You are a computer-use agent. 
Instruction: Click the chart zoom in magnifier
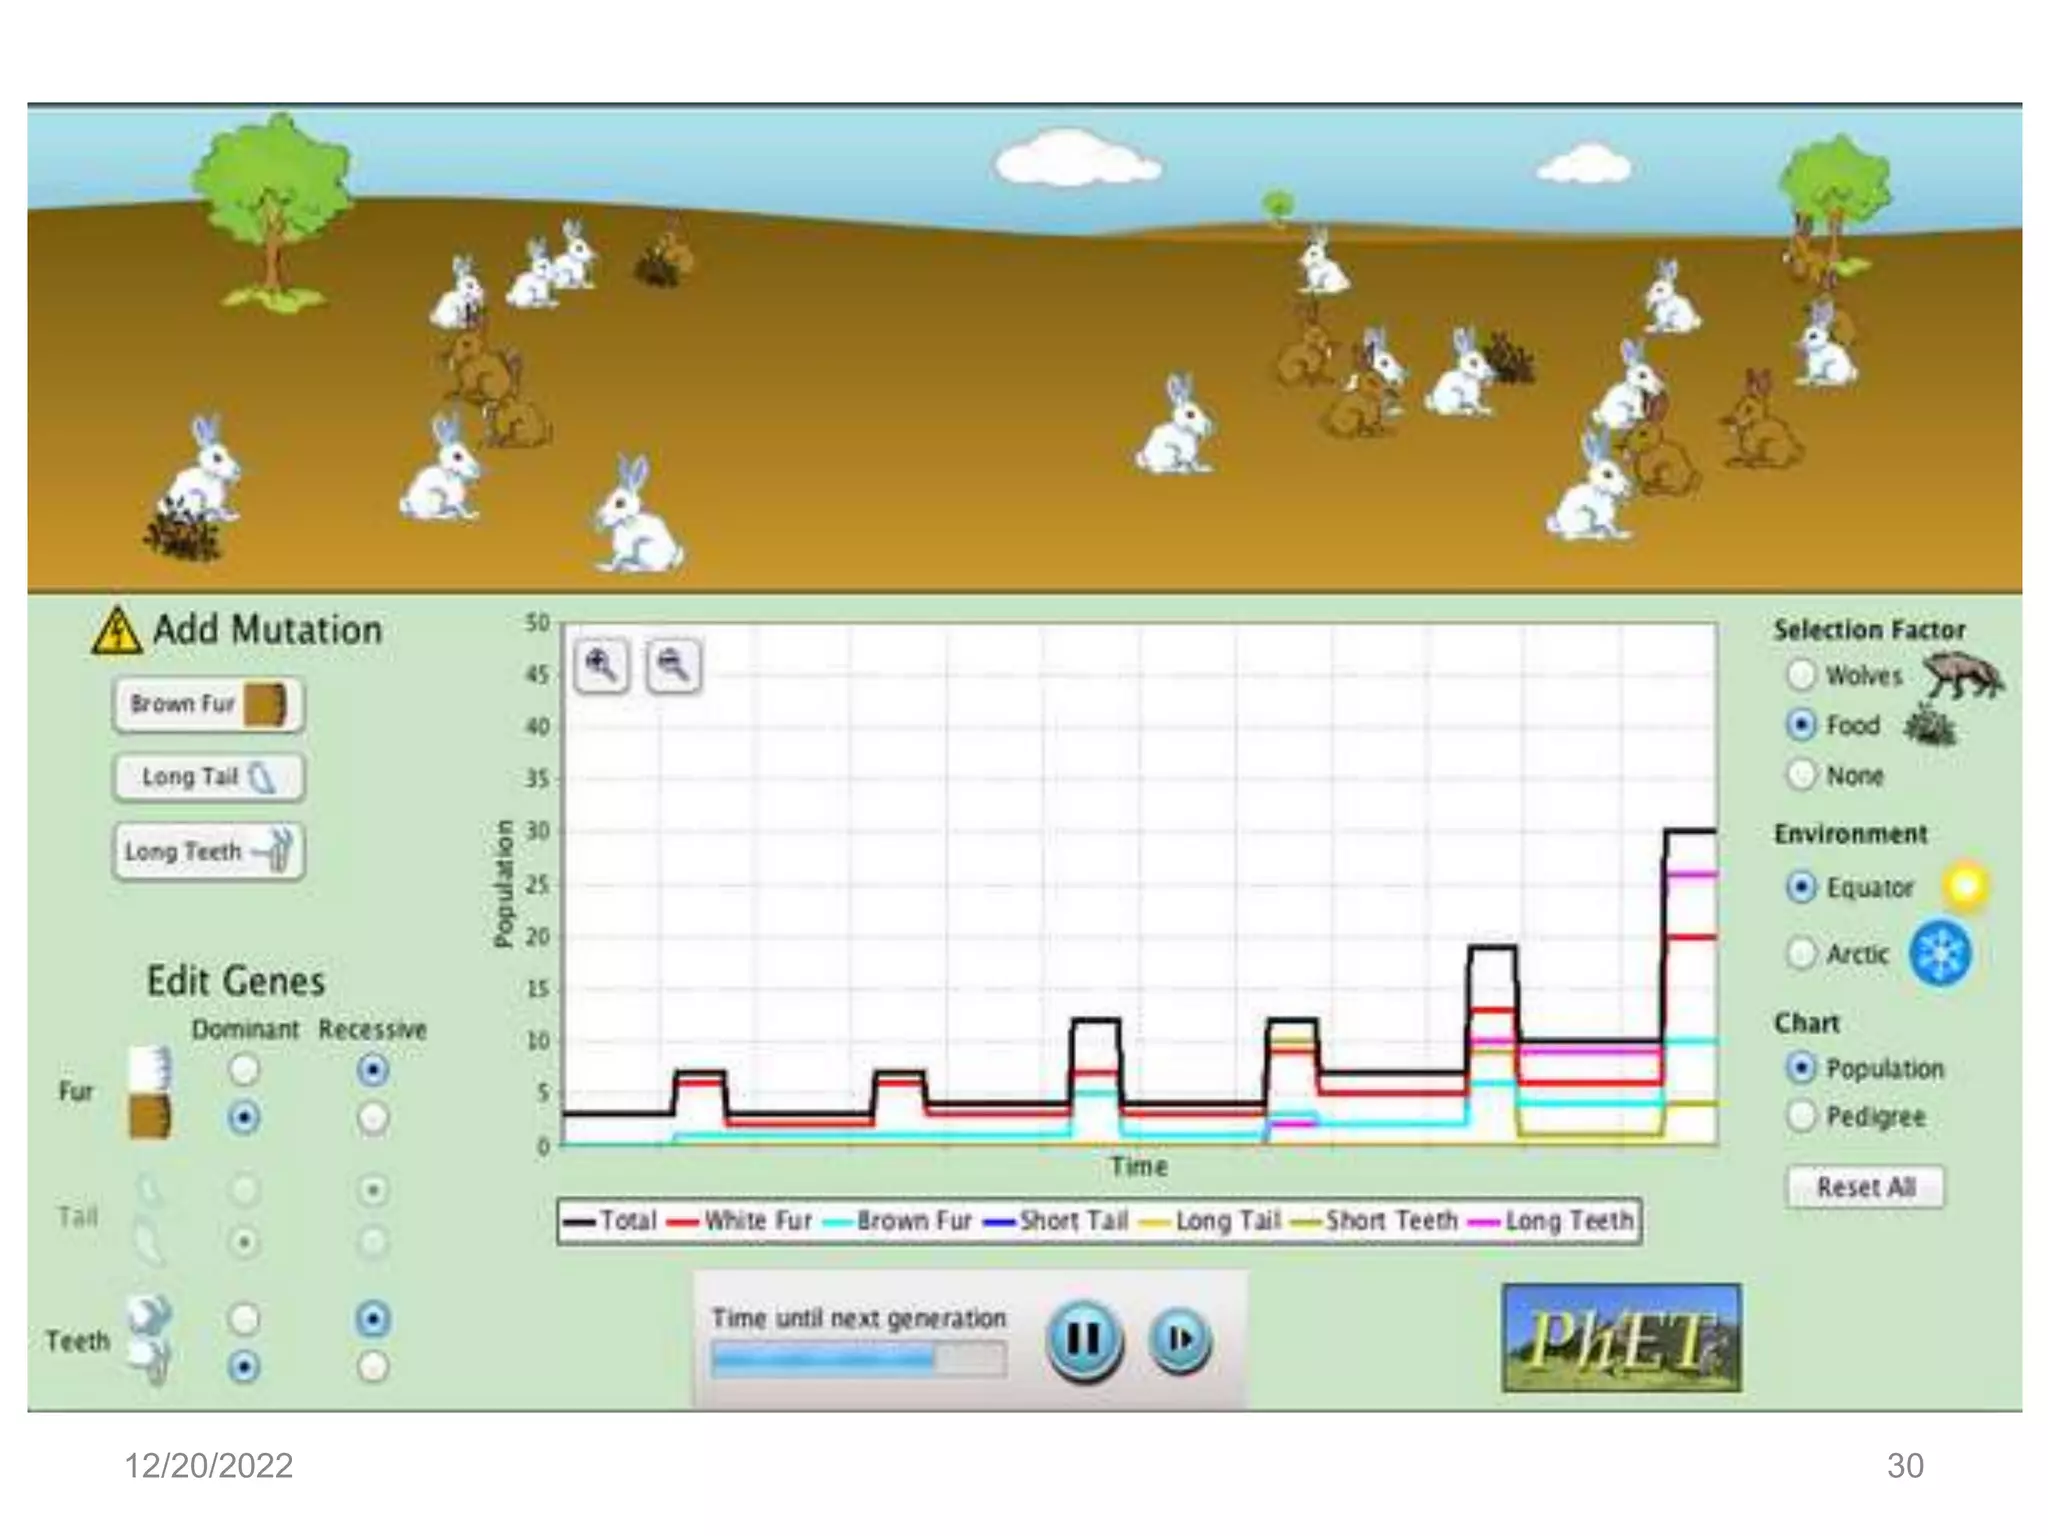pyautogui.click(x=601, y=665)
